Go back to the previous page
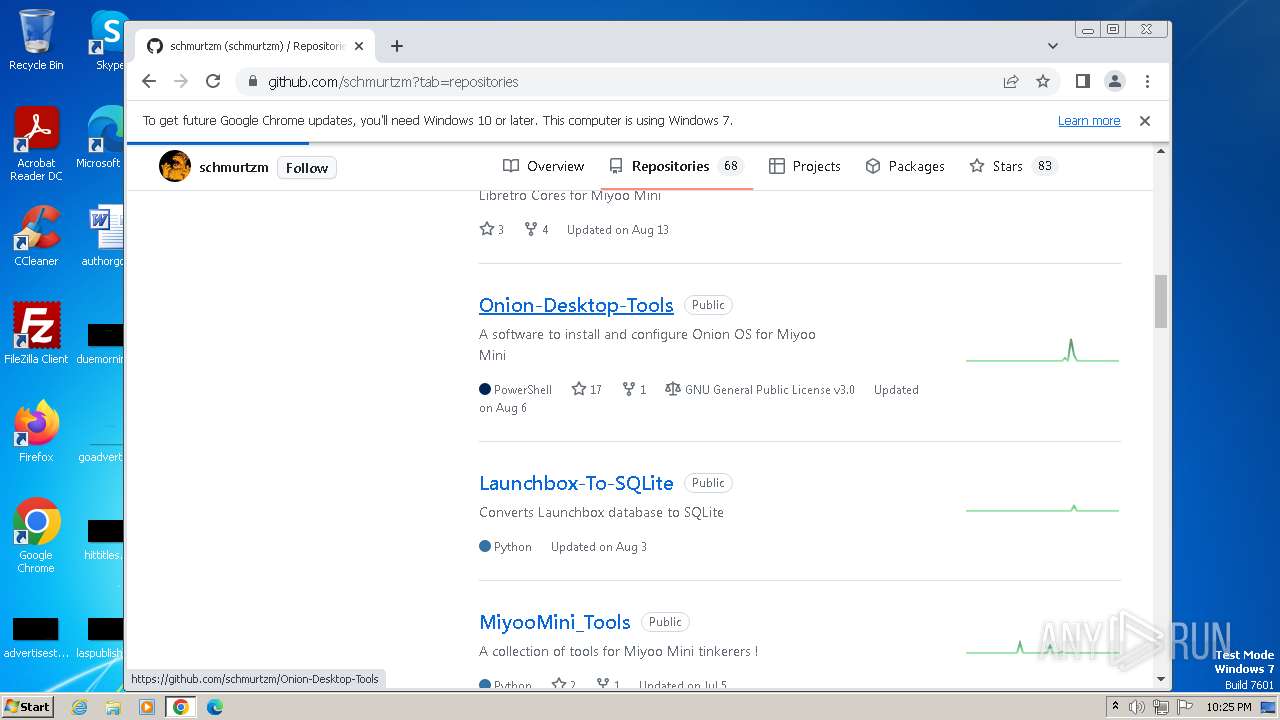This screenshot has width=1280, height=720. [x=149, y=81]
